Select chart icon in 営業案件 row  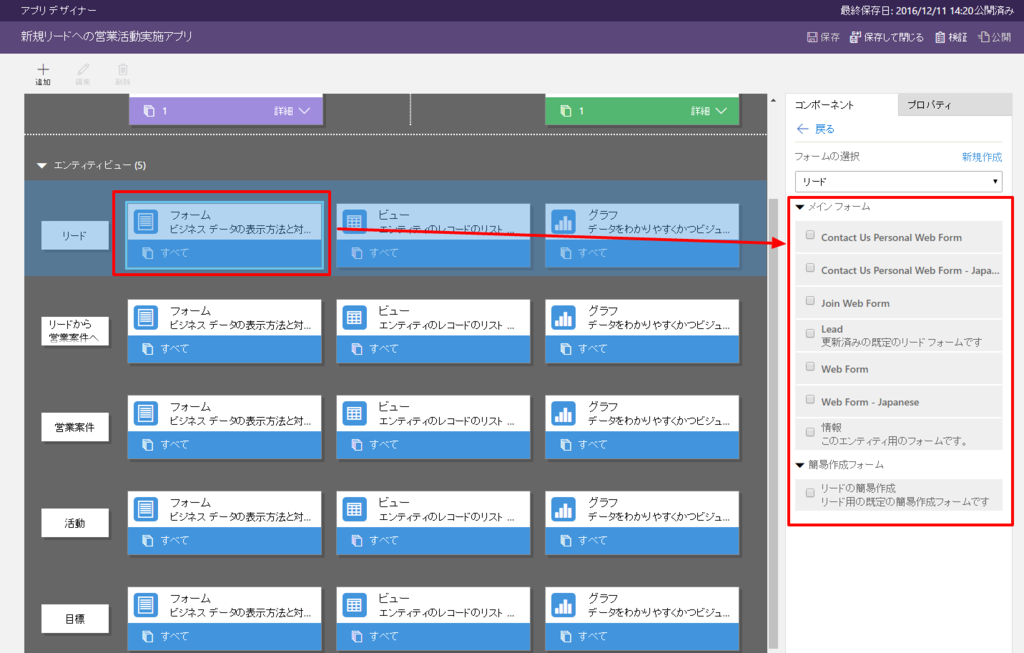[564, 413]
